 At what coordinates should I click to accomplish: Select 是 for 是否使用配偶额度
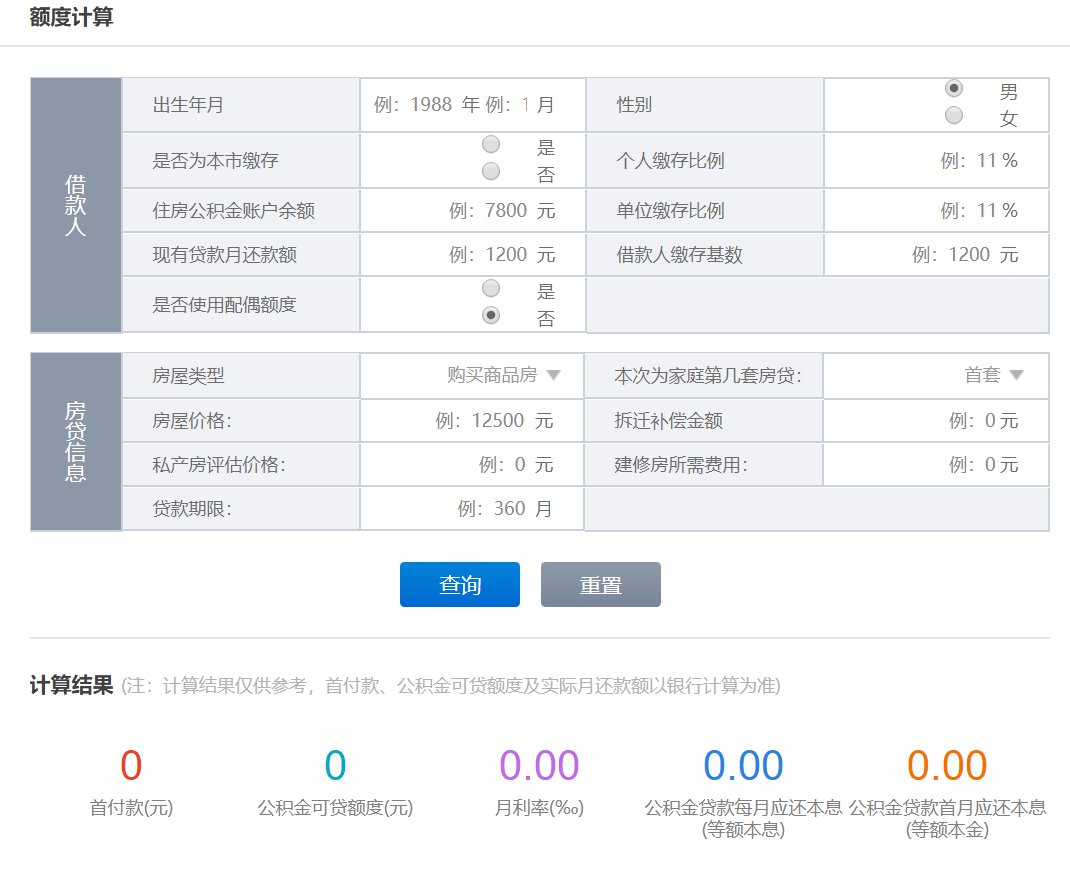tap(490, 289)
